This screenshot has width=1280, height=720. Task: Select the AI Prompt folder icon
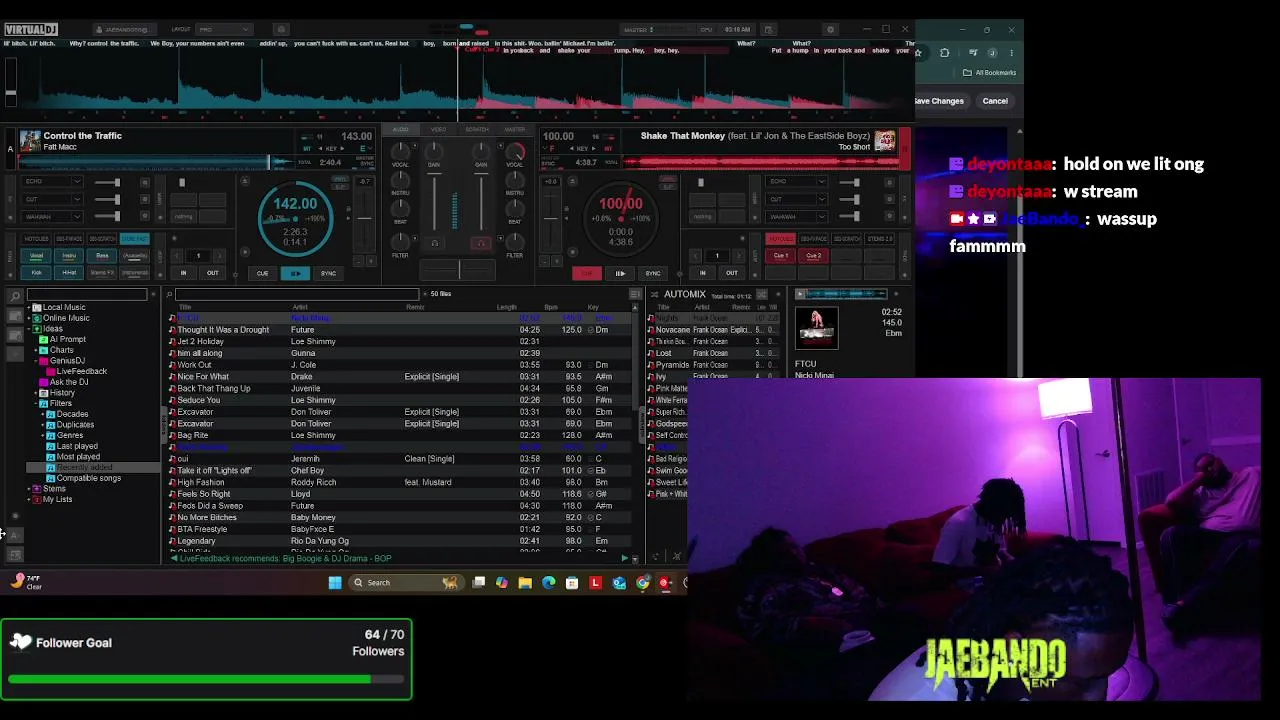click(44, 339)
